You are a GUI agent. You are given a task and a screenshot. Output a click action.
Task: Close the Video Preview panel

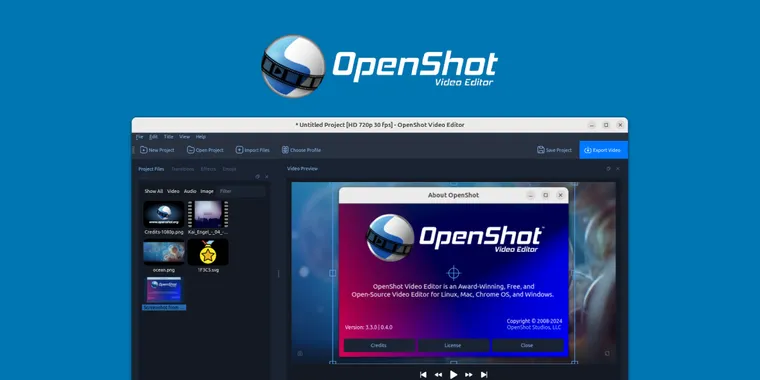[x=618, y=169]
